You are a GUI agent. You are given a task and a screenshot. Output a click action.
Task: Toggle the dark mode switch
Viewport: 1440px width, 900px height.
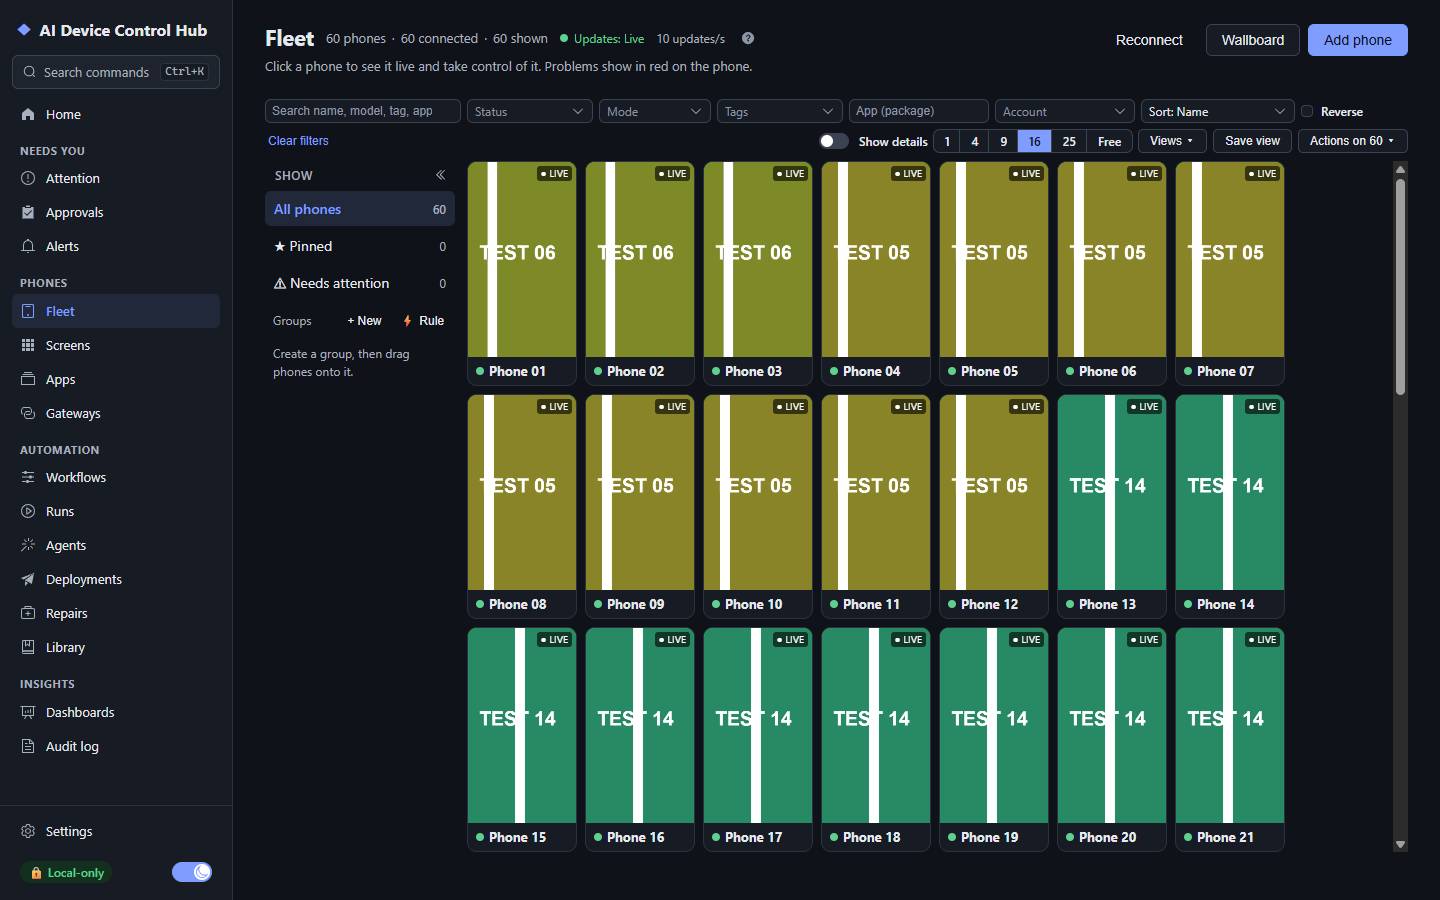(x=192, y=872)
